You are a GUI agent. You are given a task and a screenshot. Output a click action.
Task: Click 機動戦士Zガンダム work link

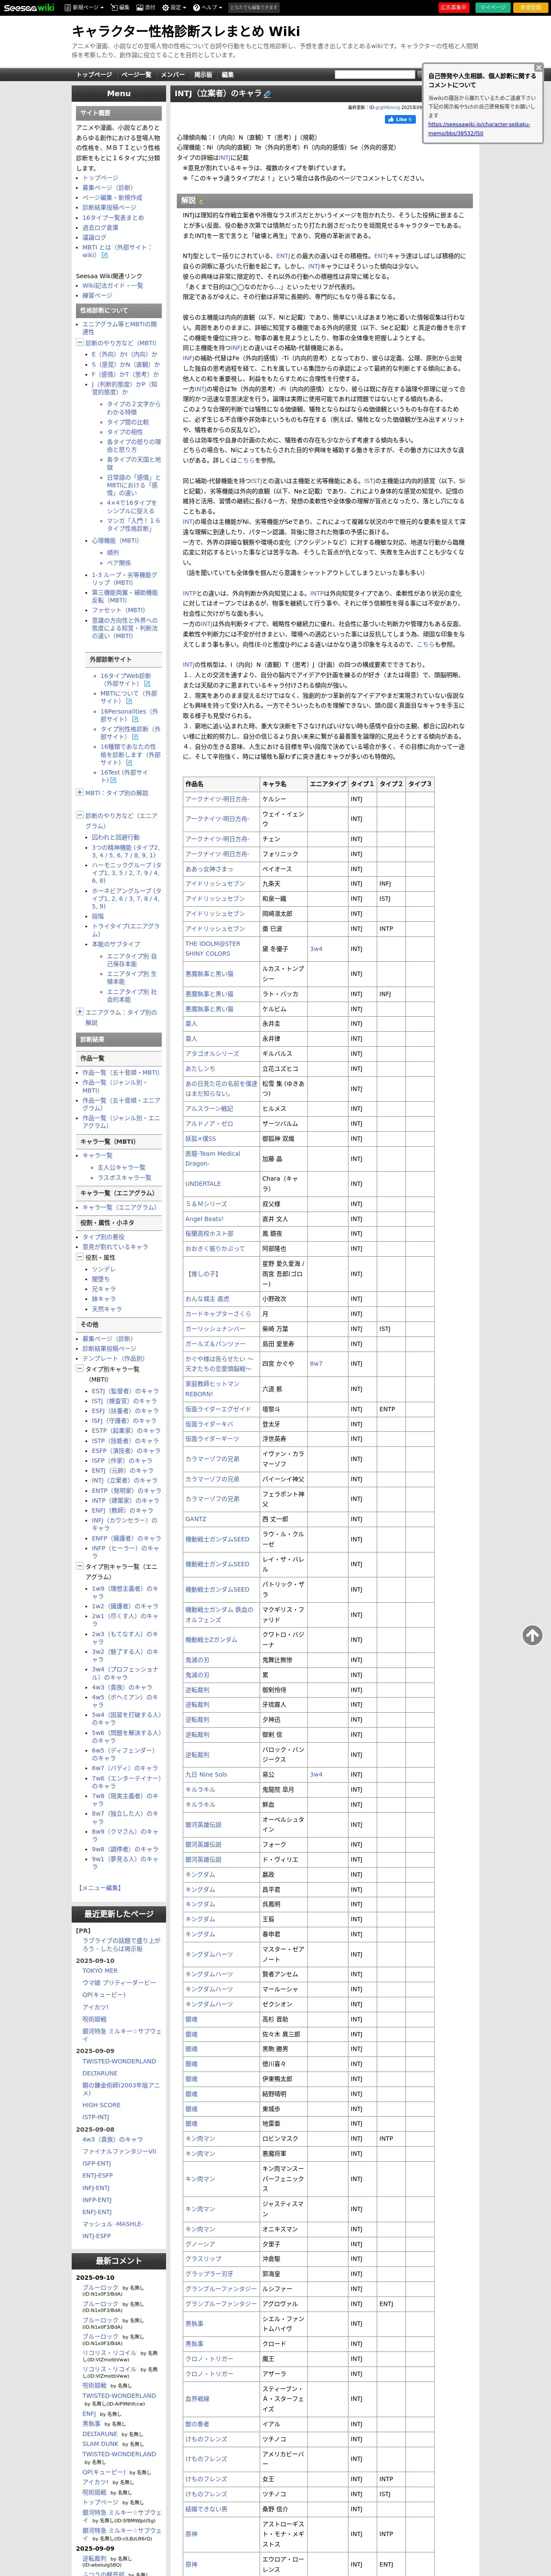pyautogui.click(x=211, y=1640)
